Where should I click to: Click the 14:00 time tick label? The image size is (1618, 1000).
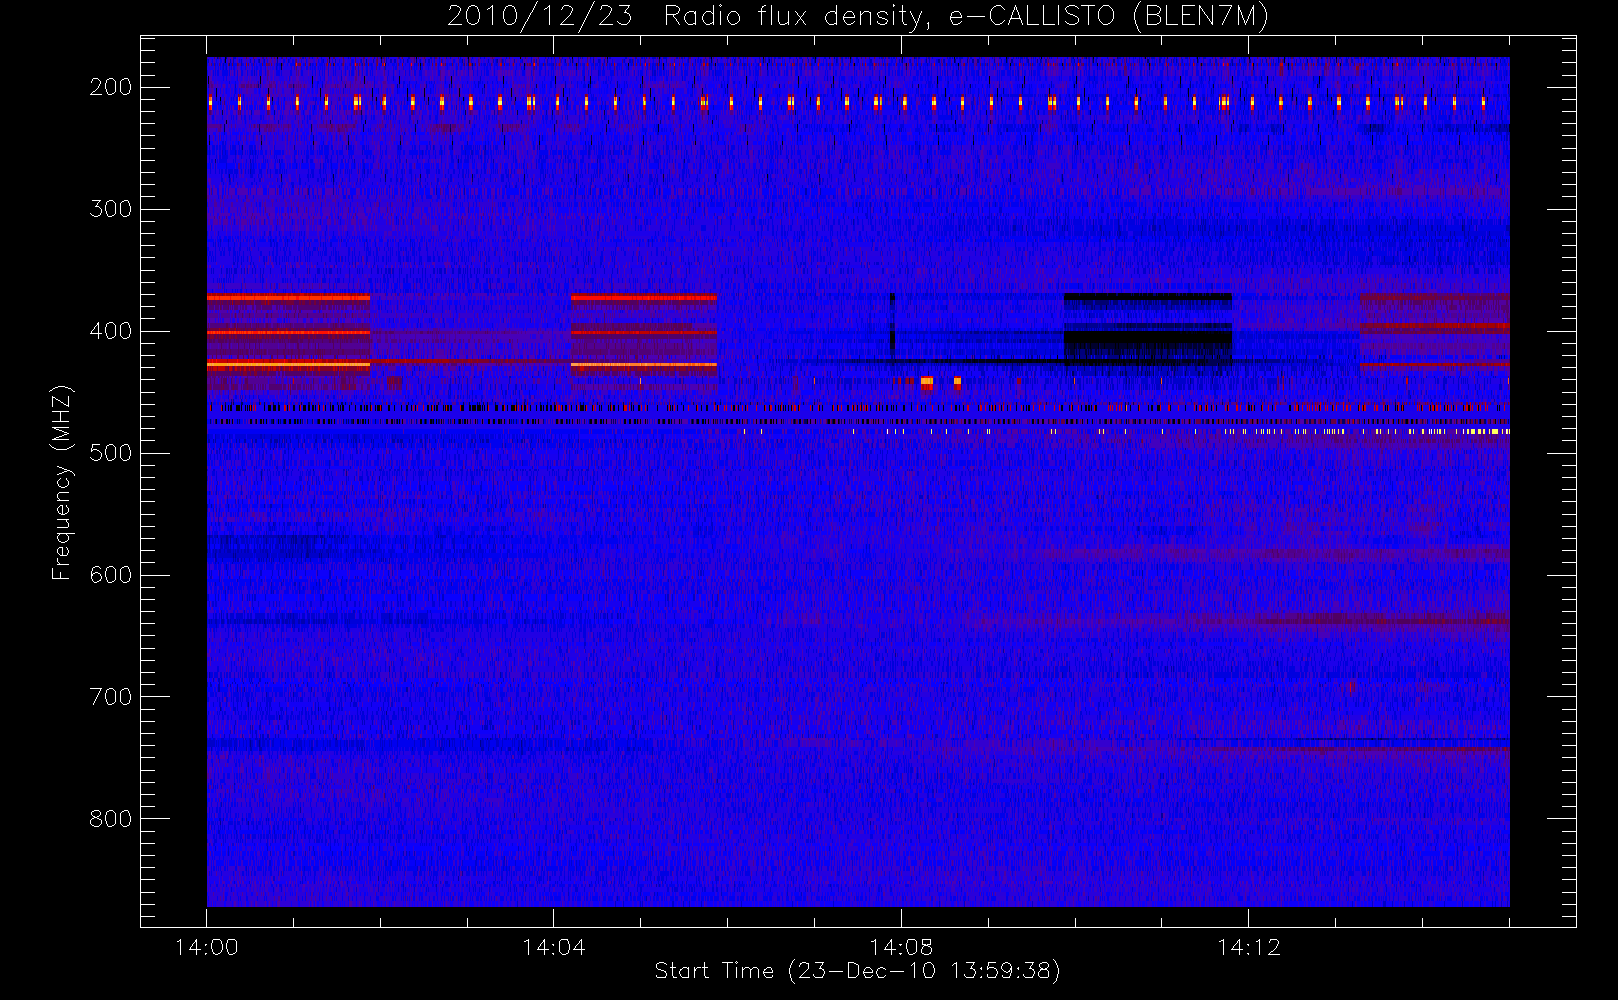click(206, 947)
